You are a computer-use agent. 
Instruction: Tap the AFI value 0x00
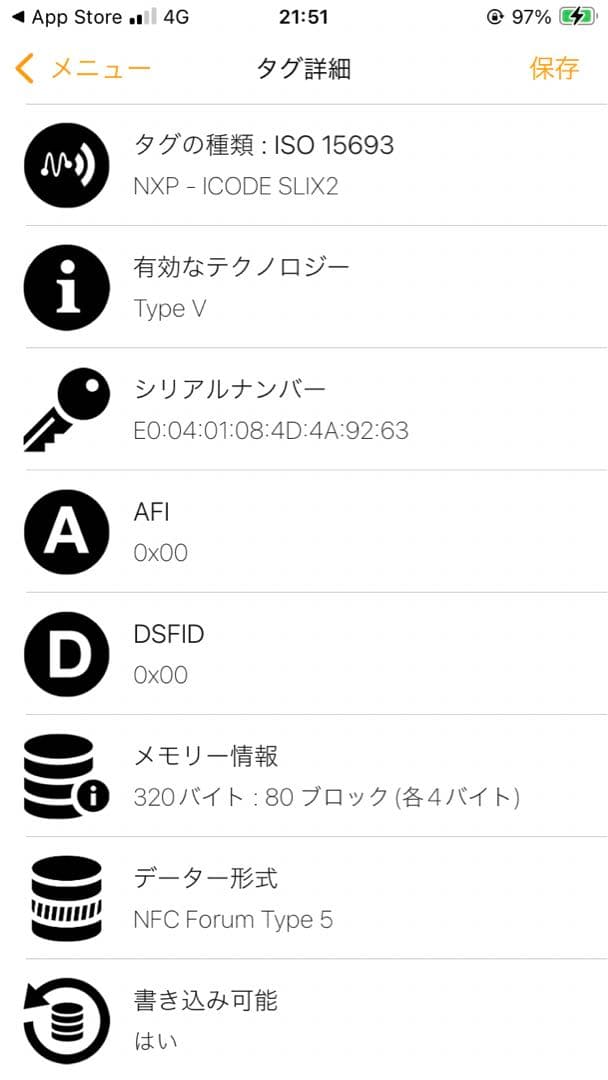coord(160,553)
